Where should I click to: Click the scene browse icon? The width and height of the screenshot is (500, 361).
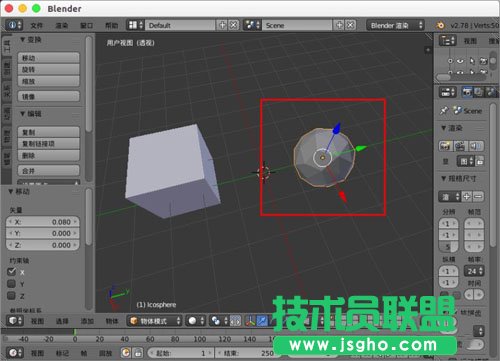[x=253, y=25]
